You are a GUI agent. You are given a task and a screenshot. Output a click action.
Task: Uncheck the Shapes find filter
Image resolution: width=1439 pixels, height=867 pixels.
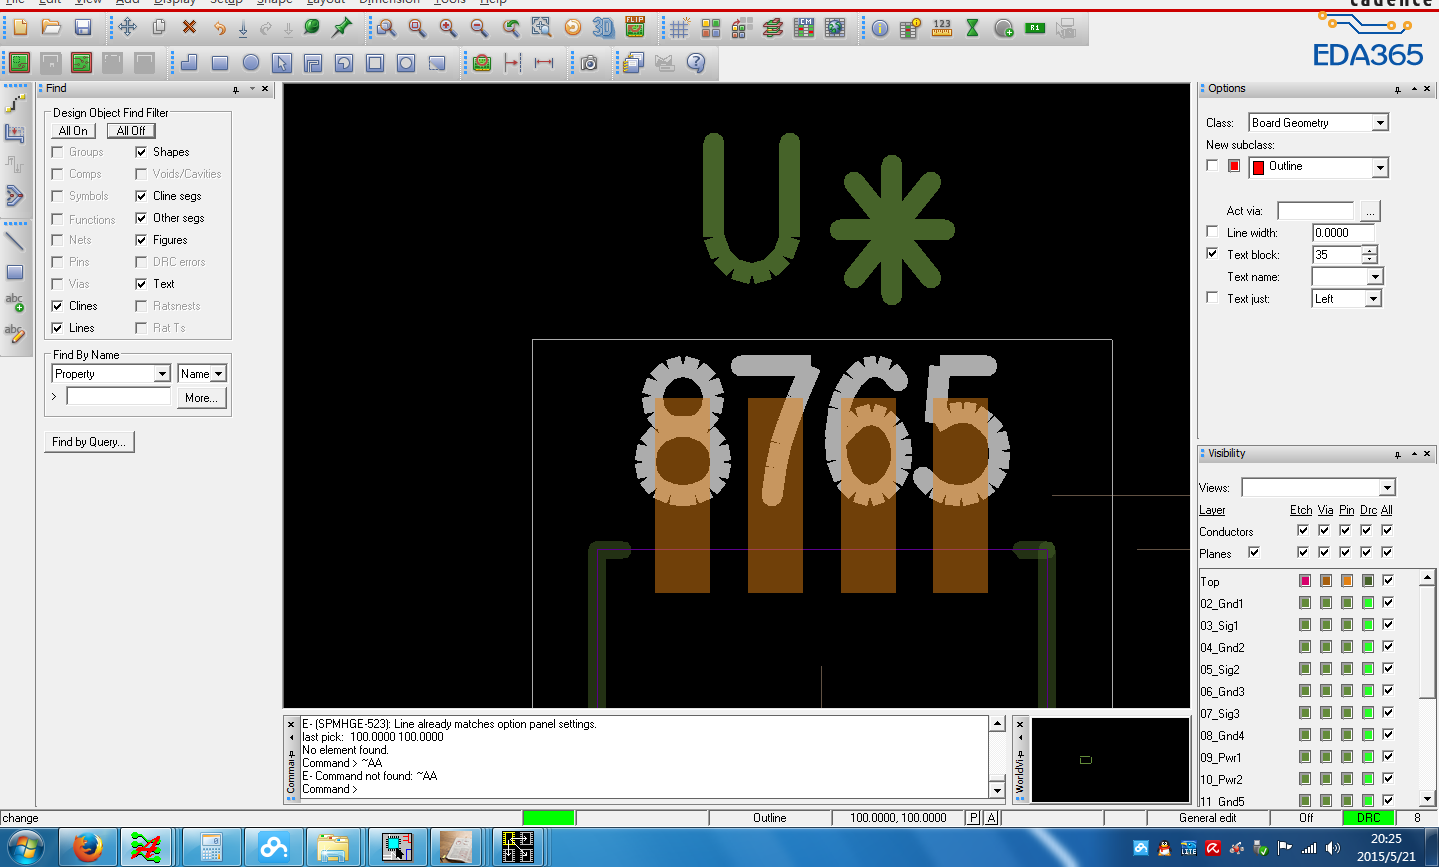point(141,152)
